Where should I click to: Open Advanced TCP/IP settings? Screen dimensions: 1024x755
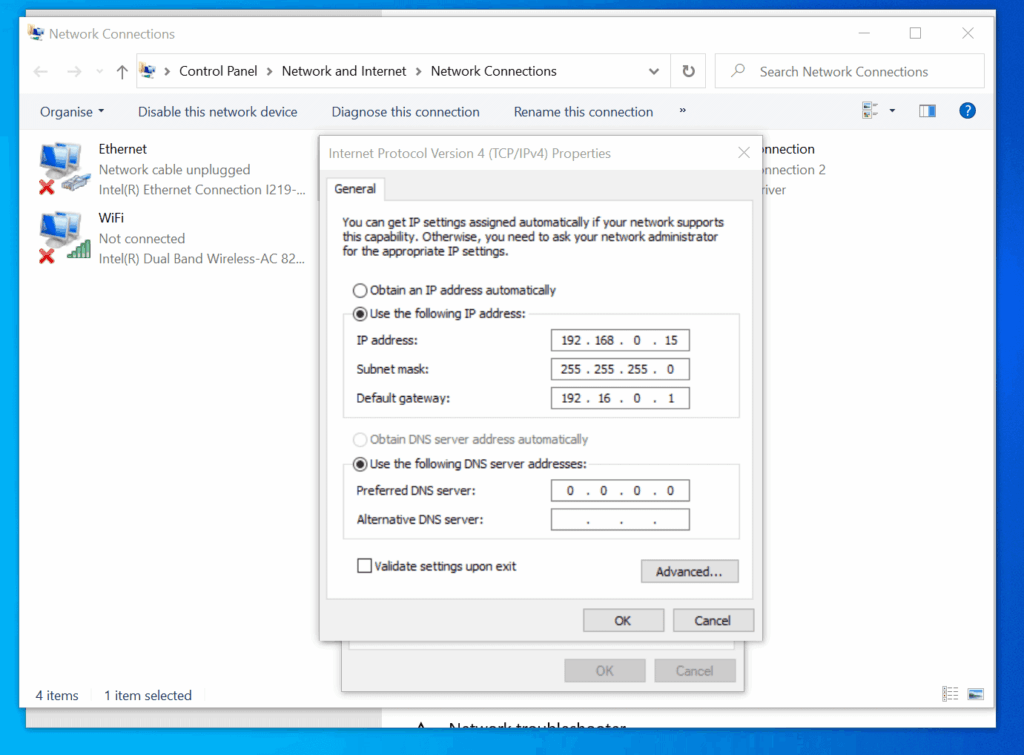click(690, 571)
